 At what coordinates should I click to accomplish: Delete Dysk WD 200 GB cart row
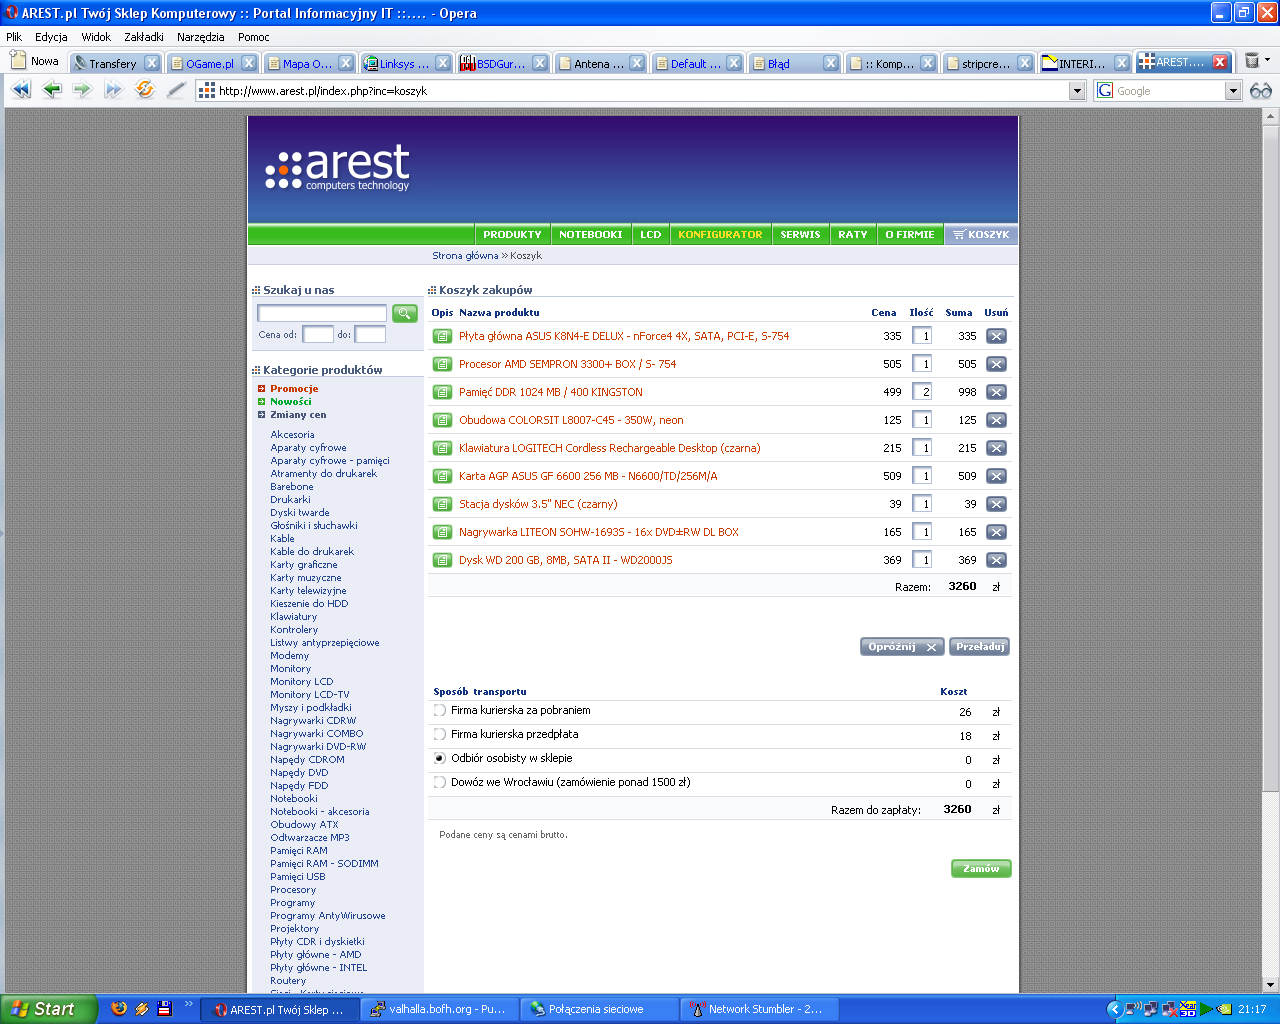[996, 560]
